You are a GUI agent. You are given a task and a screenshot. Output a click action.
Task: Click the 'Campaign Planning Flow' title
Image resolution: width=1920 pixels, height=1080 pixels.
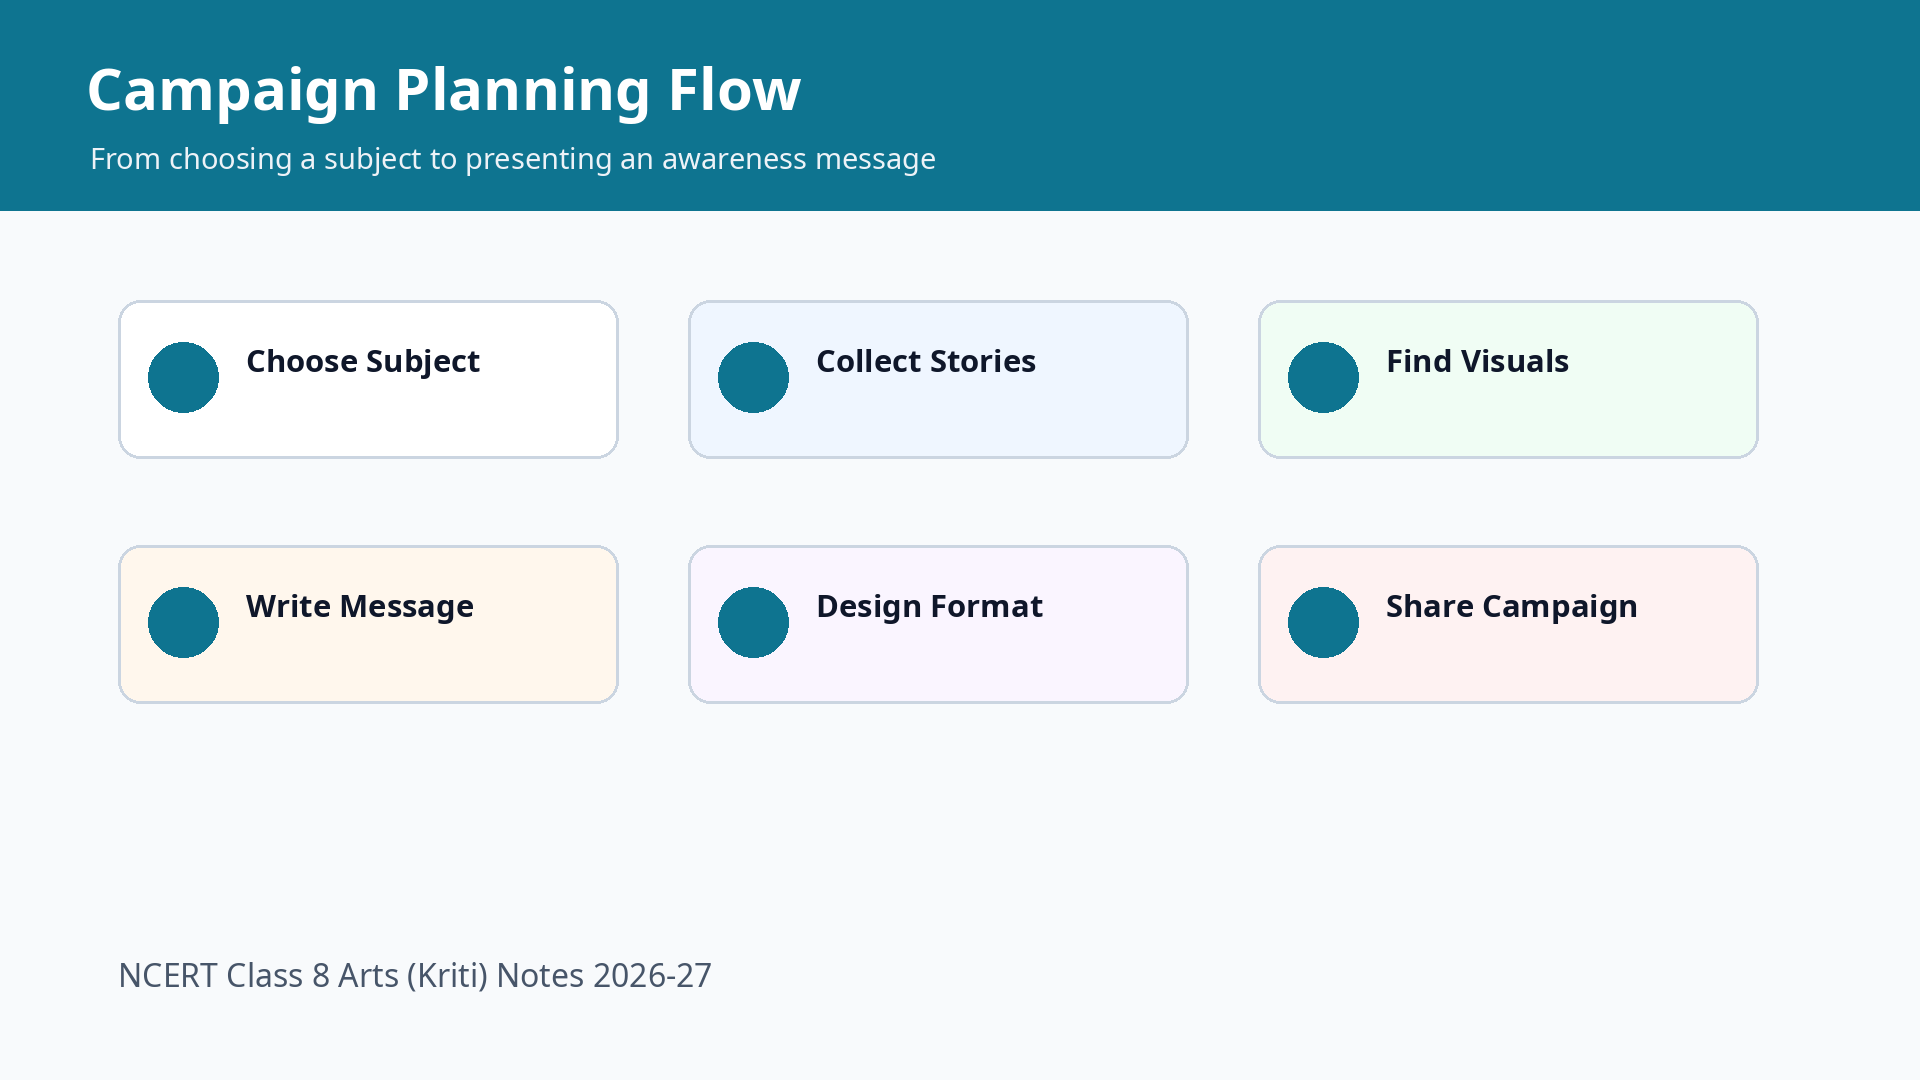[x=444, y=90]
